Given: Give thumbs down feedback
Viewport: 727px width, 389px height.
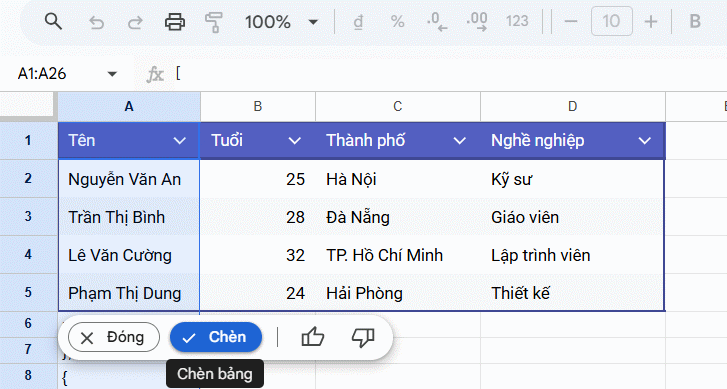Looking at the screenshot, I should tap(363, 337).
